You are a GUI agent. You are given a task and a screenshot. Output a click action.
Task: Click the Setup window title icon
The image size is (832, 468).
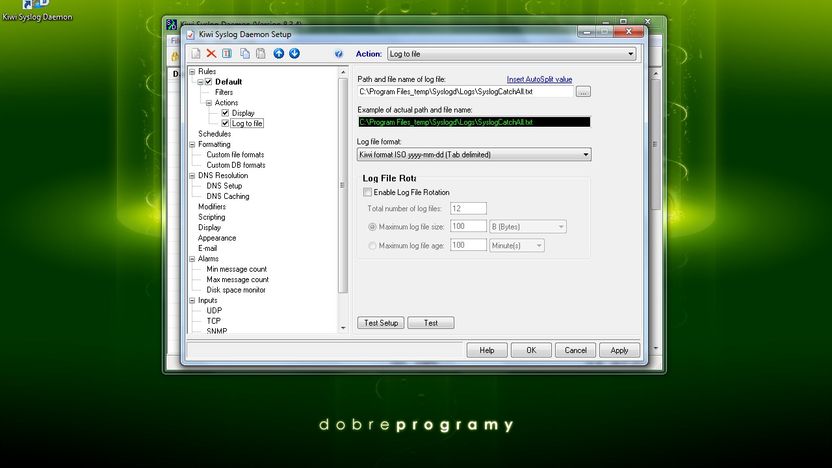click(190, 34)
